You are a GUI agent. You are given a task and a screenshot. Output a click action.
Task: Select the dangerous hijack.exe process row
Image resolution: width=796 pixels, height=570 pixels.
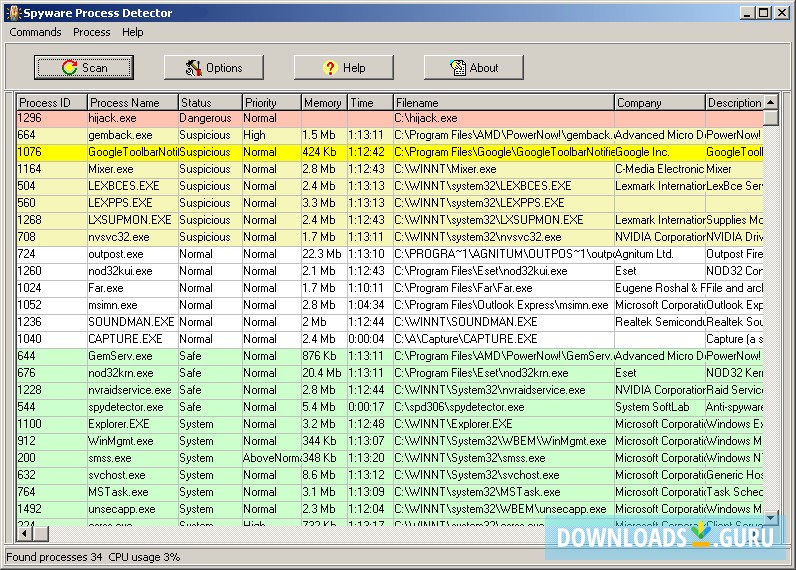click(x=112, y=119)
